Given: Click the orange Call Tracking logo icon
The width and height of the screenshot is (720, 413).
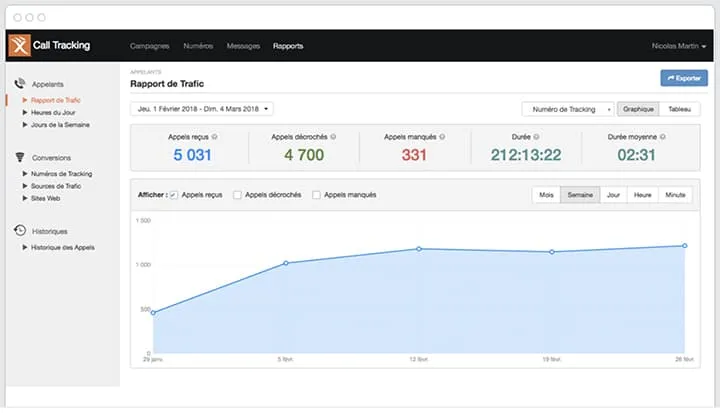Looking at the screenshot, I should point(19,45).
